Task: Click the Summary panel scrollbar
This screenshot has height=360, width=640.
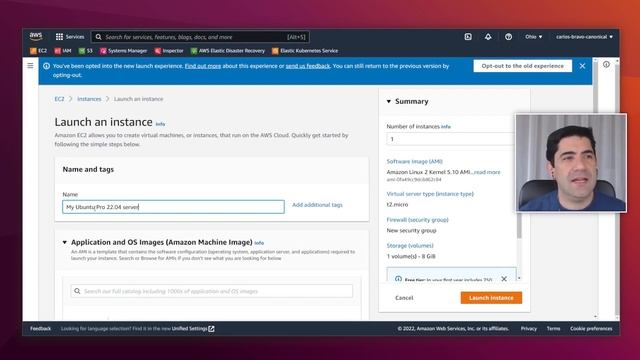Action: coord(519,226)
